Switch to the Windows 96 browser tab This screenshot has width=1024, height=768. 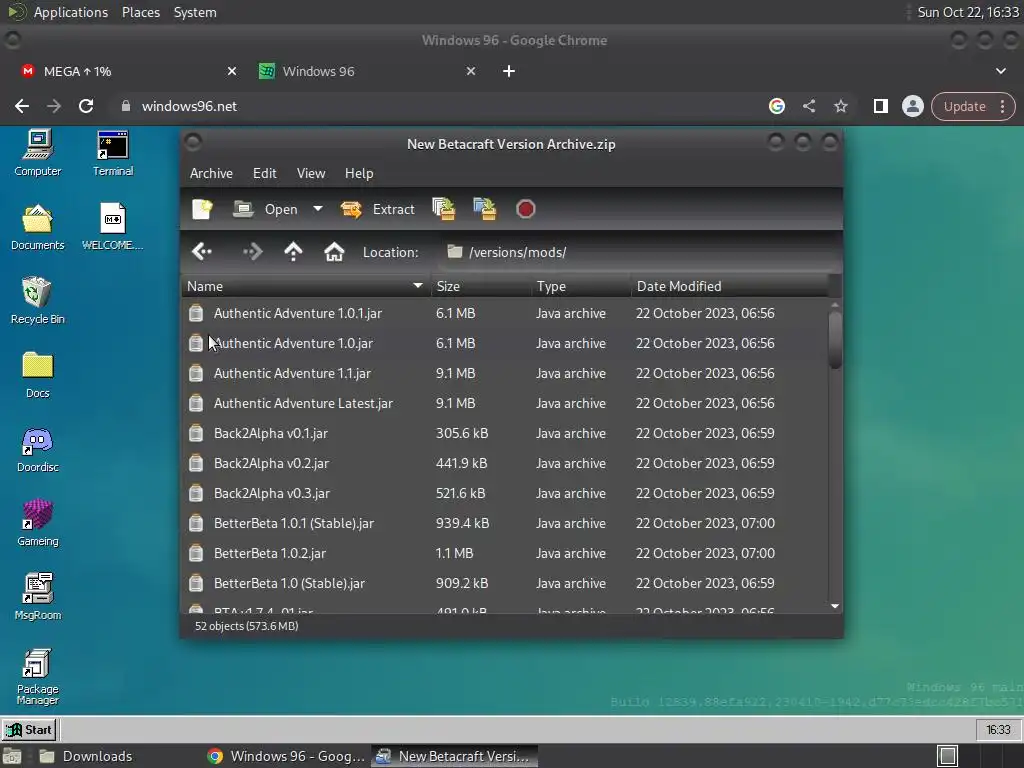click(367, 71)
